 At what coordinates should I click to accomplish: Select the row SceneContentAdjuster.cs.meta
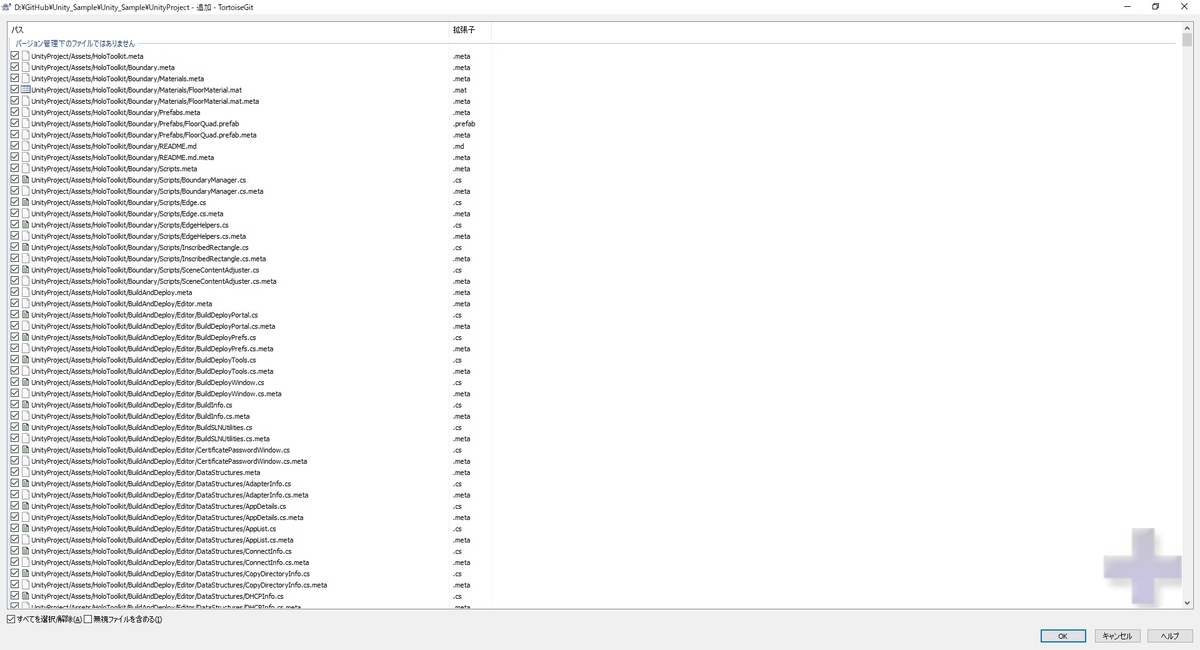click(x=250, y=281)
